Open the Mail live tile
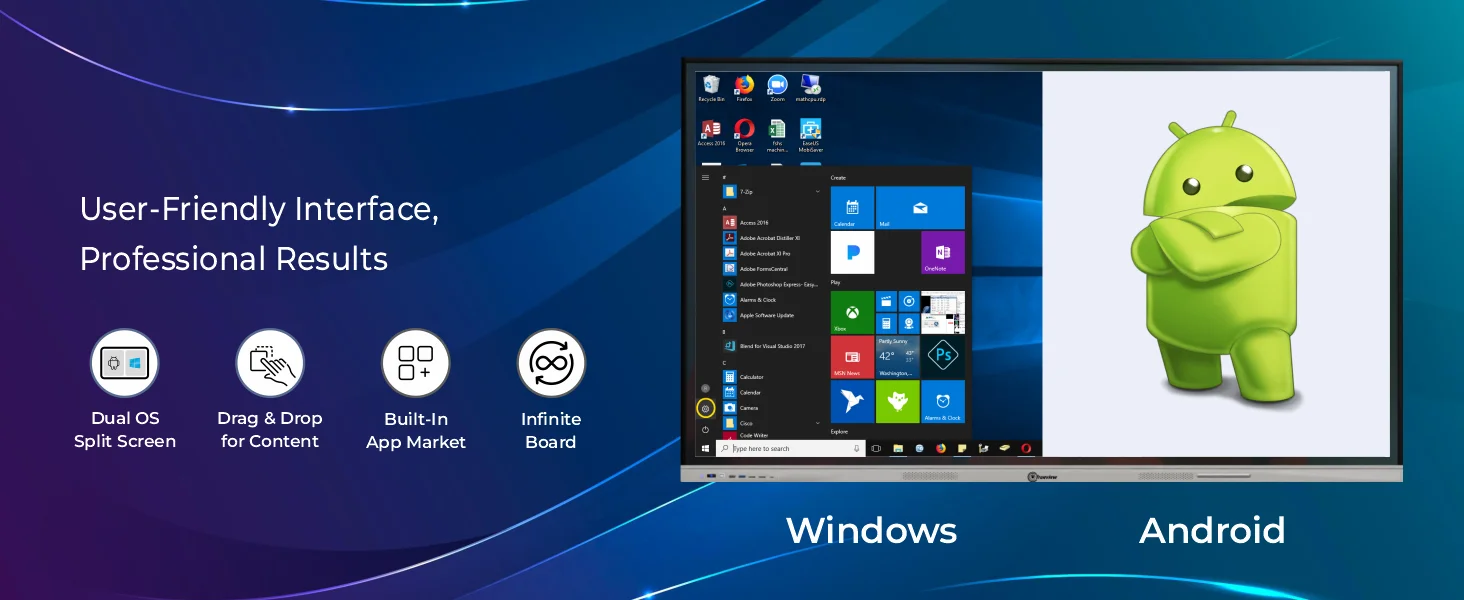This screenshot has width=1464, height=600. (920, 208)
